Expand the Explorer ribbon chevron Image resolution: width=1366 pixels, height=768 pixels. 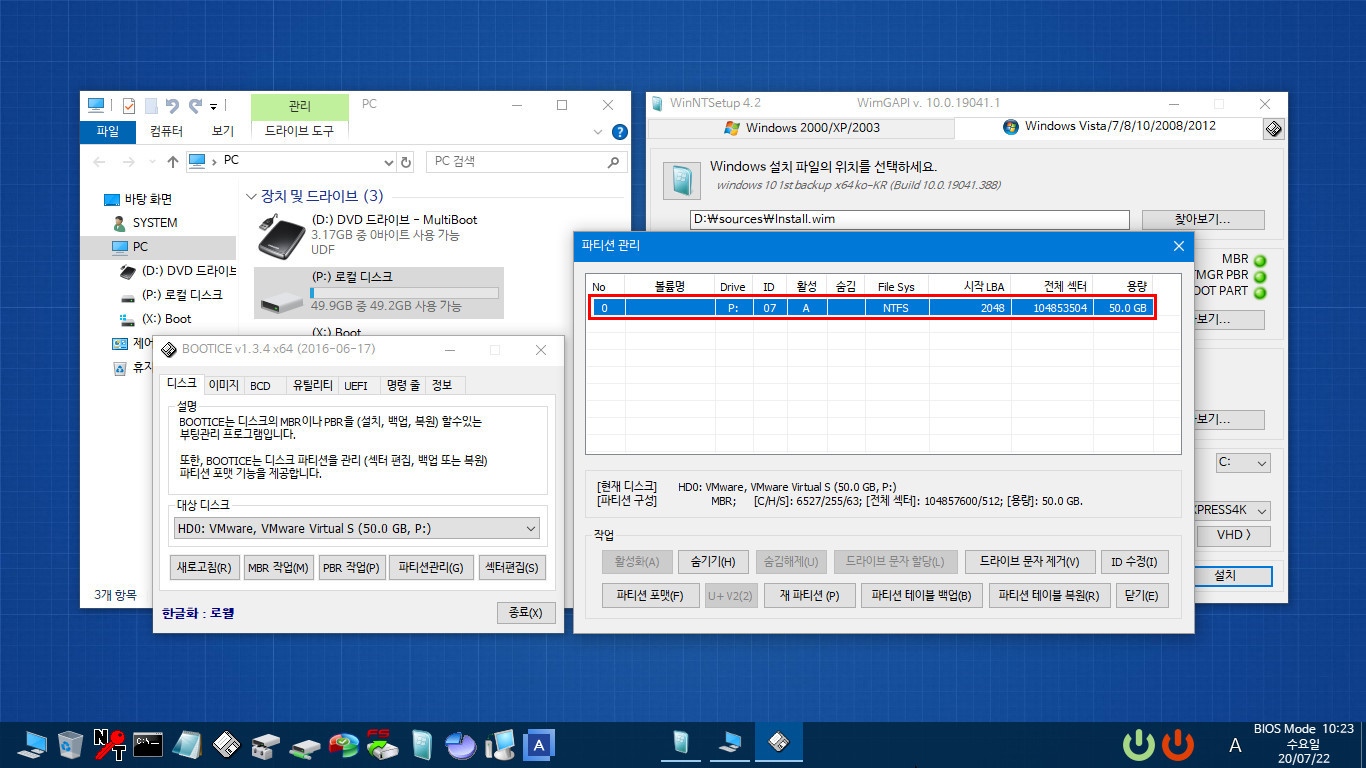tap(599, 131)
